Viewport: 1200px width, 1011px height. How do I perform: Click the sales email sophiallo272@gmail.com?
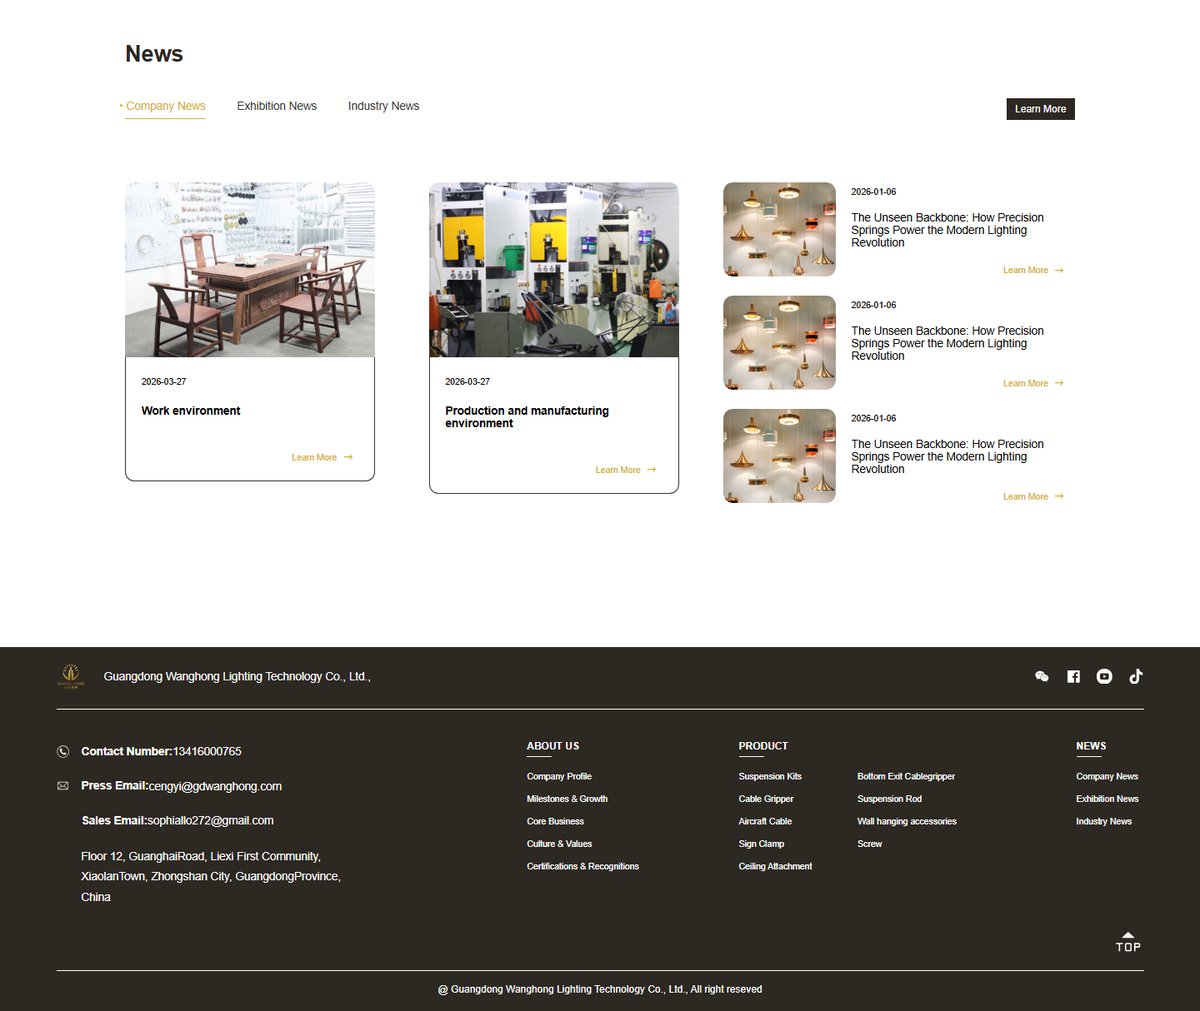tap(210, 821)
